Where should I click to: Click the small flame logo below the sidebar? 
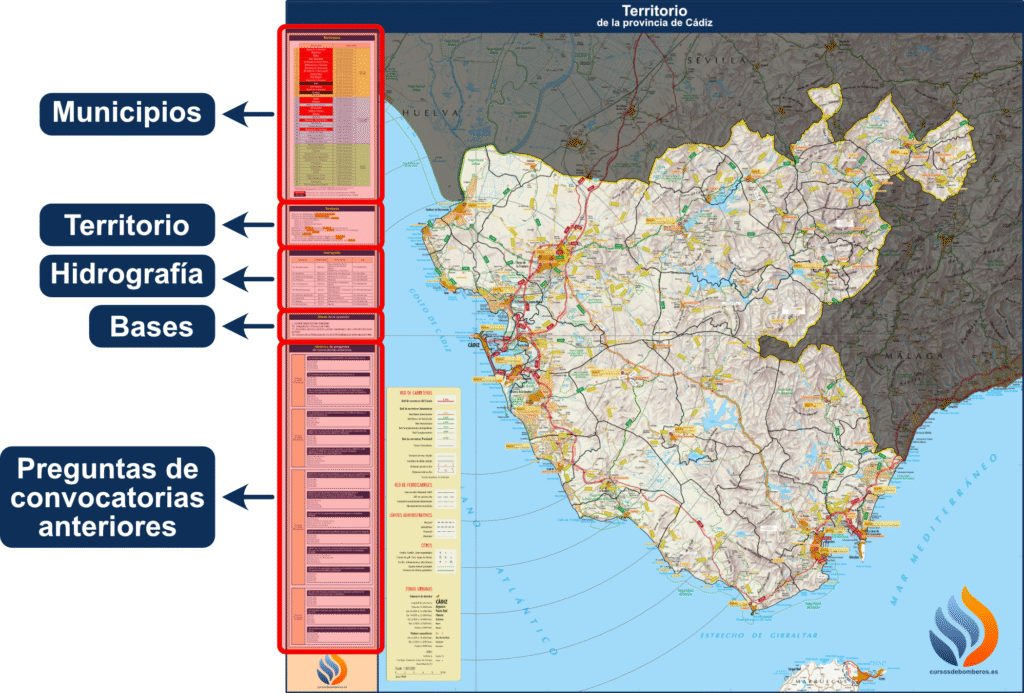(331, 671)
